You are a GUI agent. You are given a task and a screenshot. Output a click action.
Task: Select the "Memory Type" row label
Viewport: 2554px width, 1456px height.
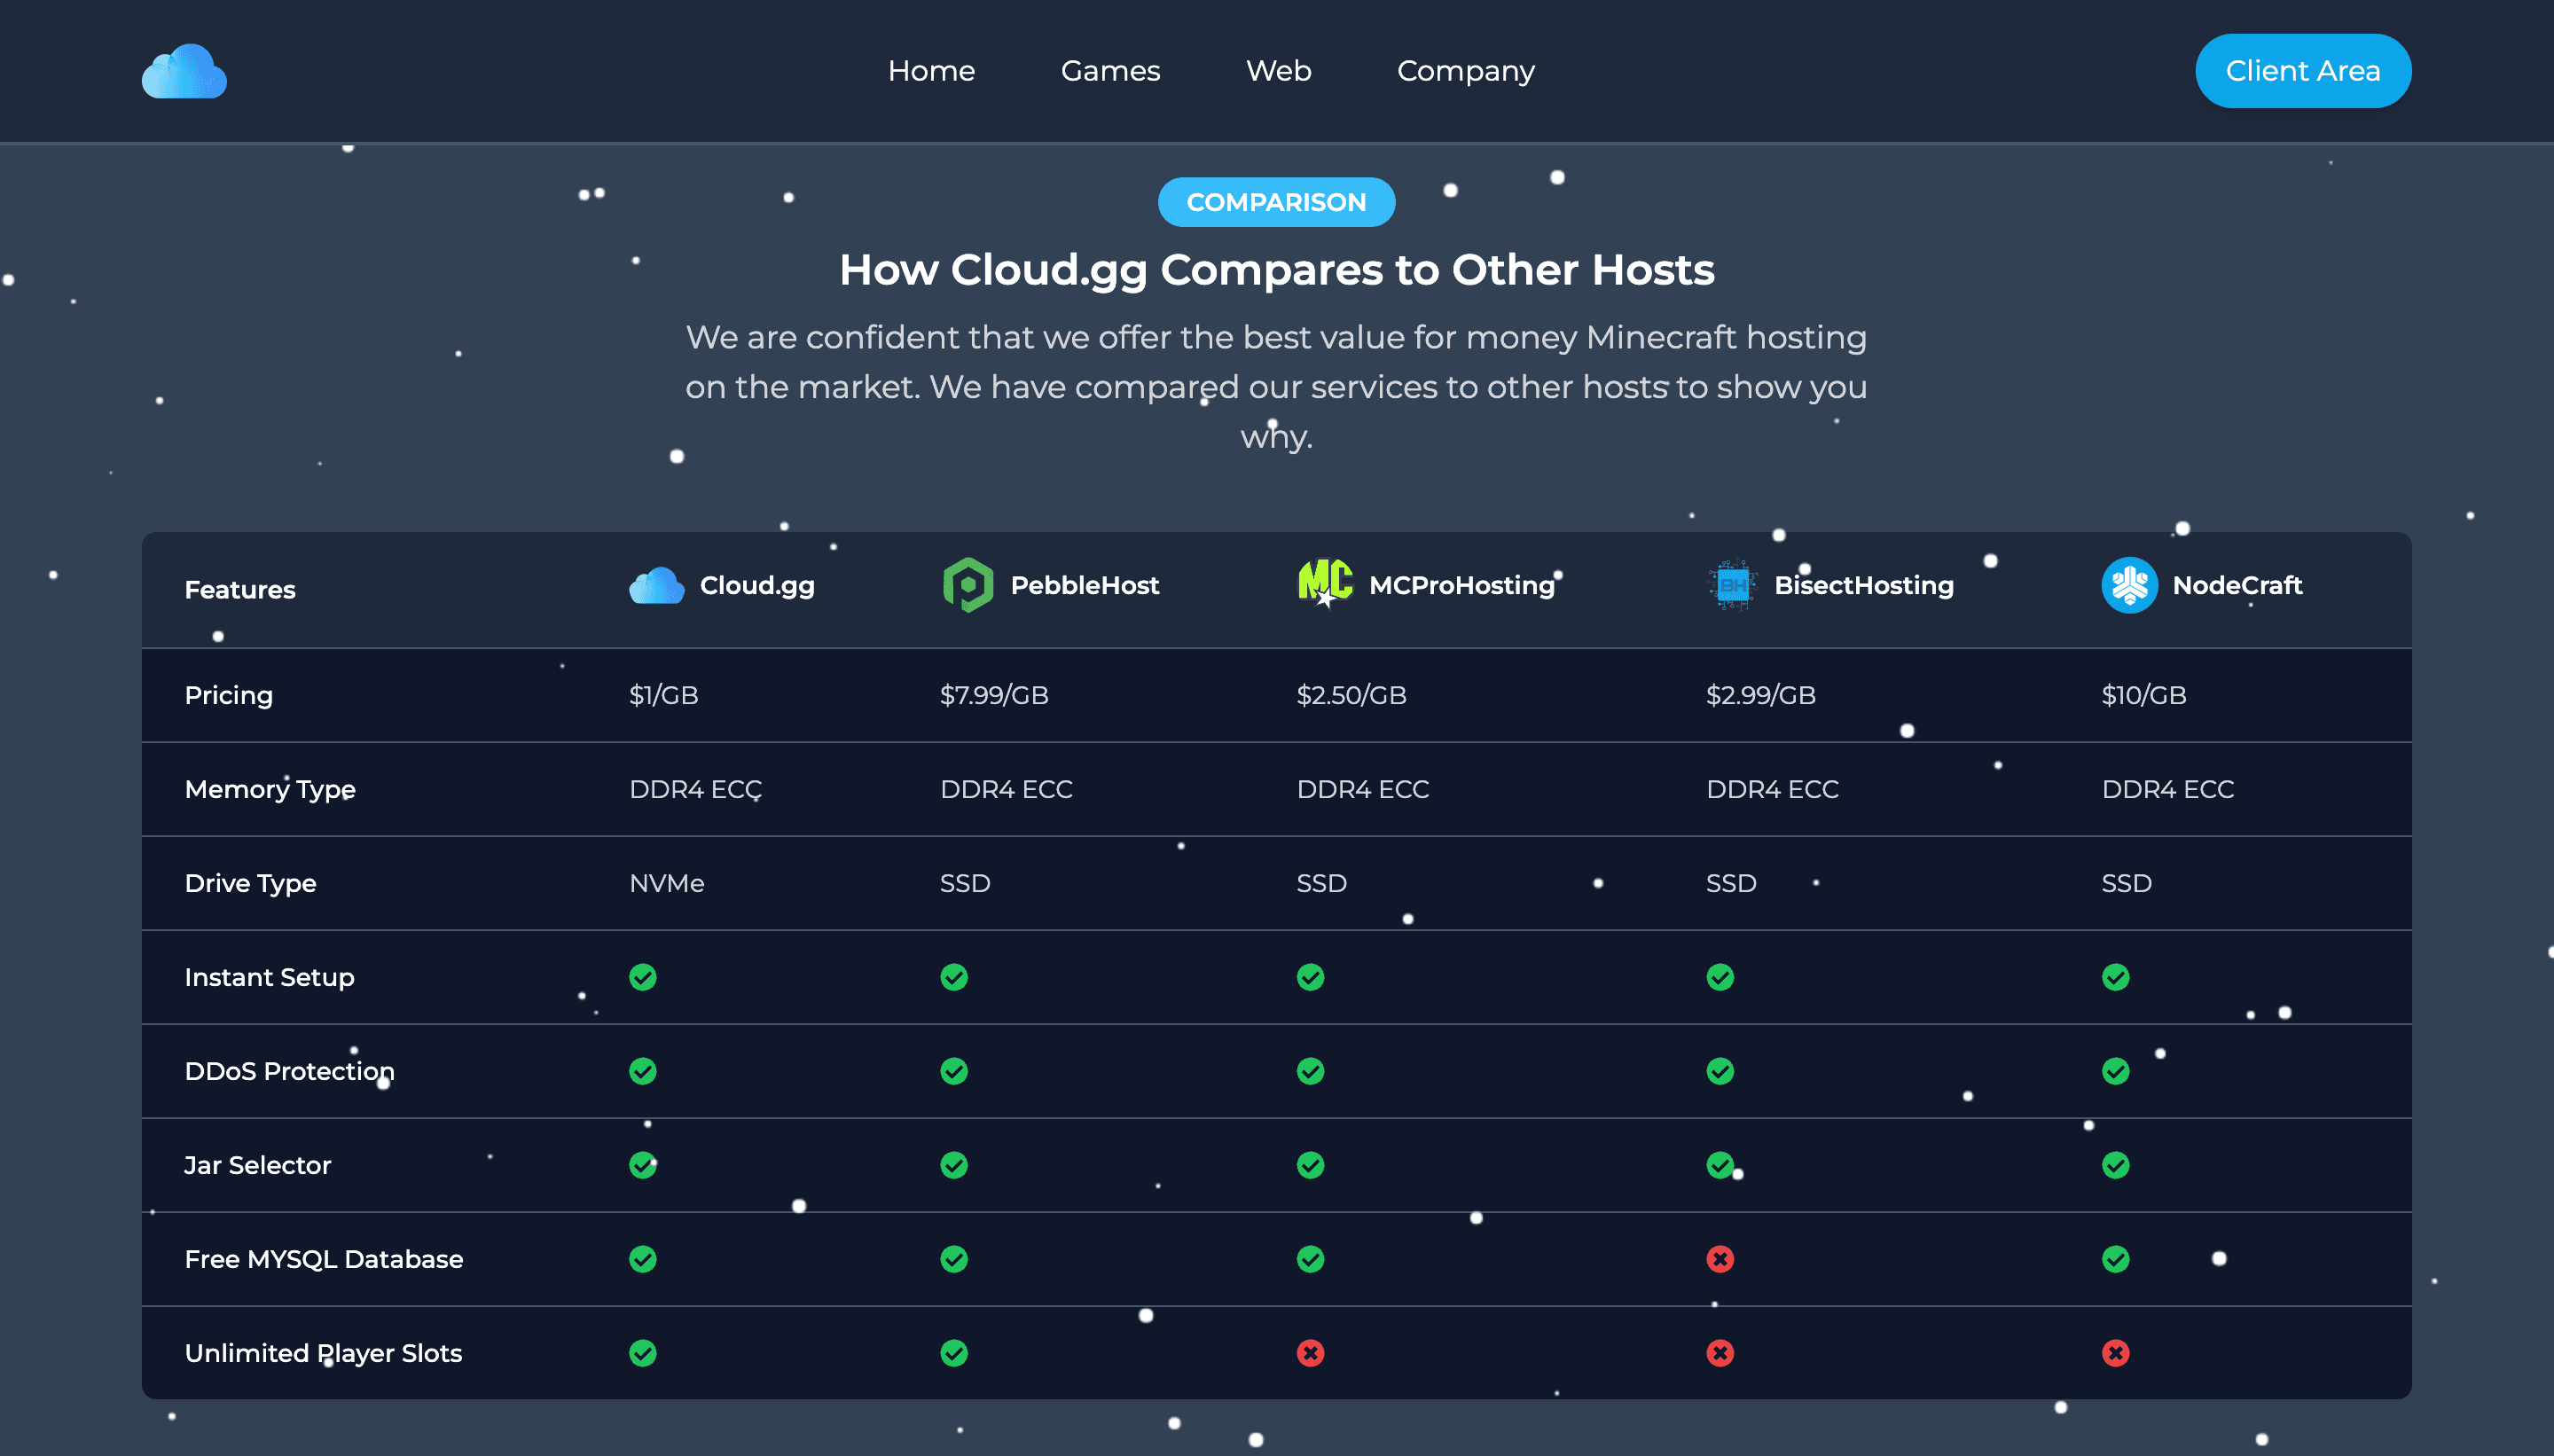[x=270, y=790]
